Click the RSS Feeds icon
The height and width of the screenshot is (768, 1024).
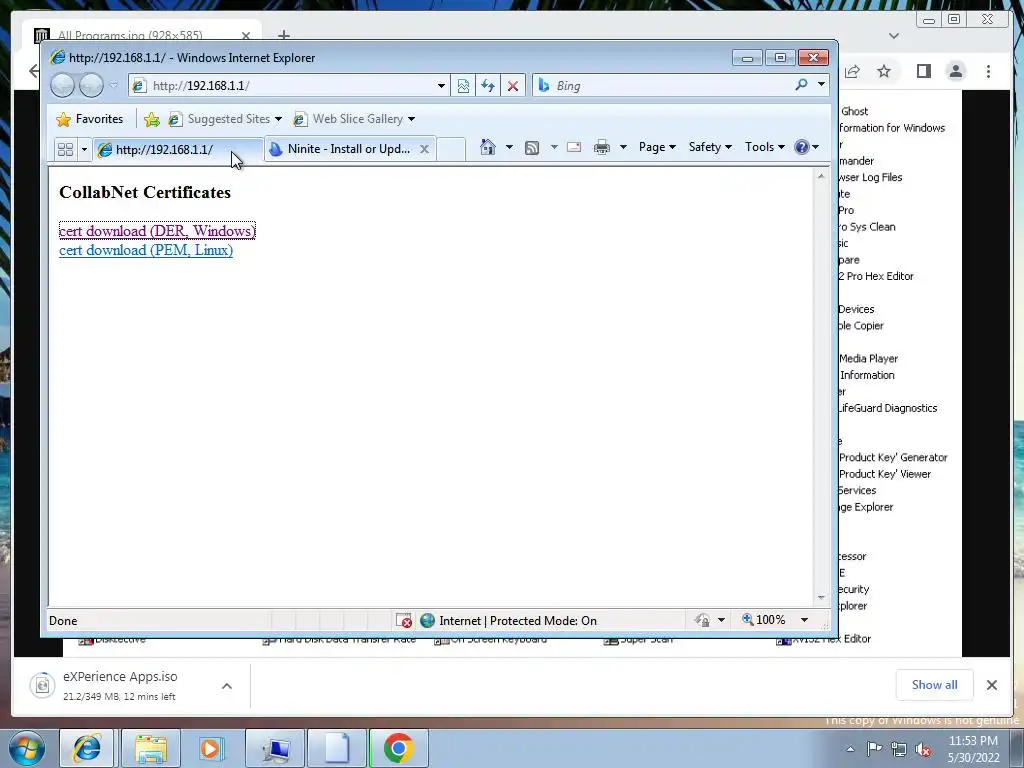coord(532,147)
